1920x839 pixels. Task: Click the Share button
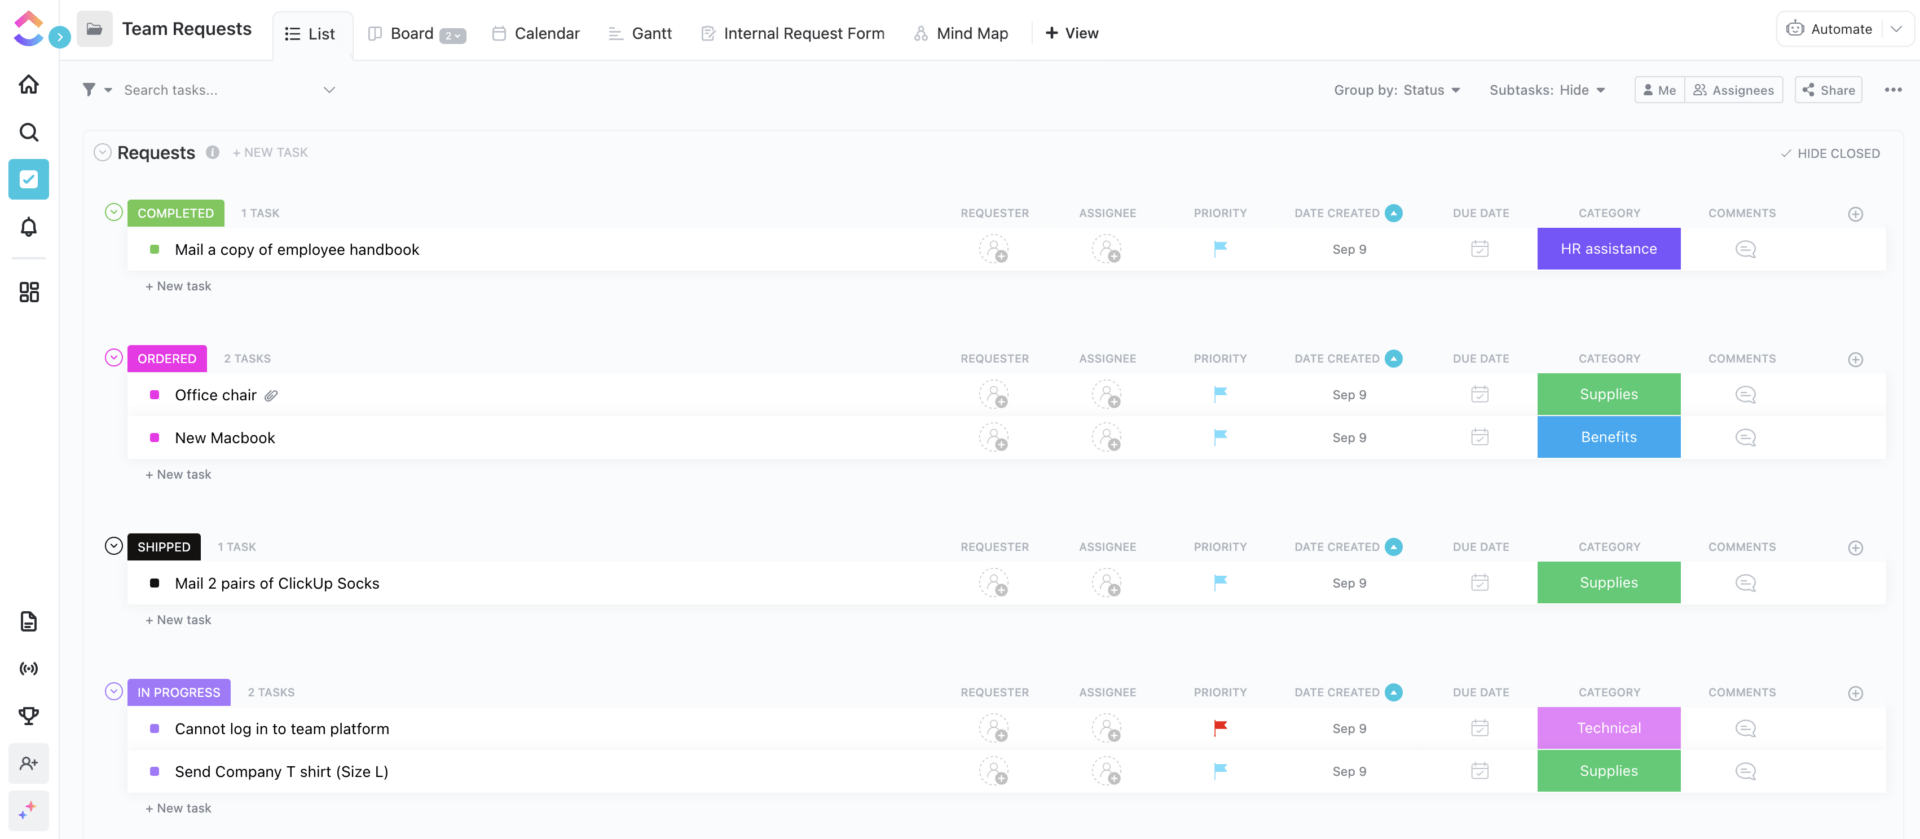[x=1828, y=90]
